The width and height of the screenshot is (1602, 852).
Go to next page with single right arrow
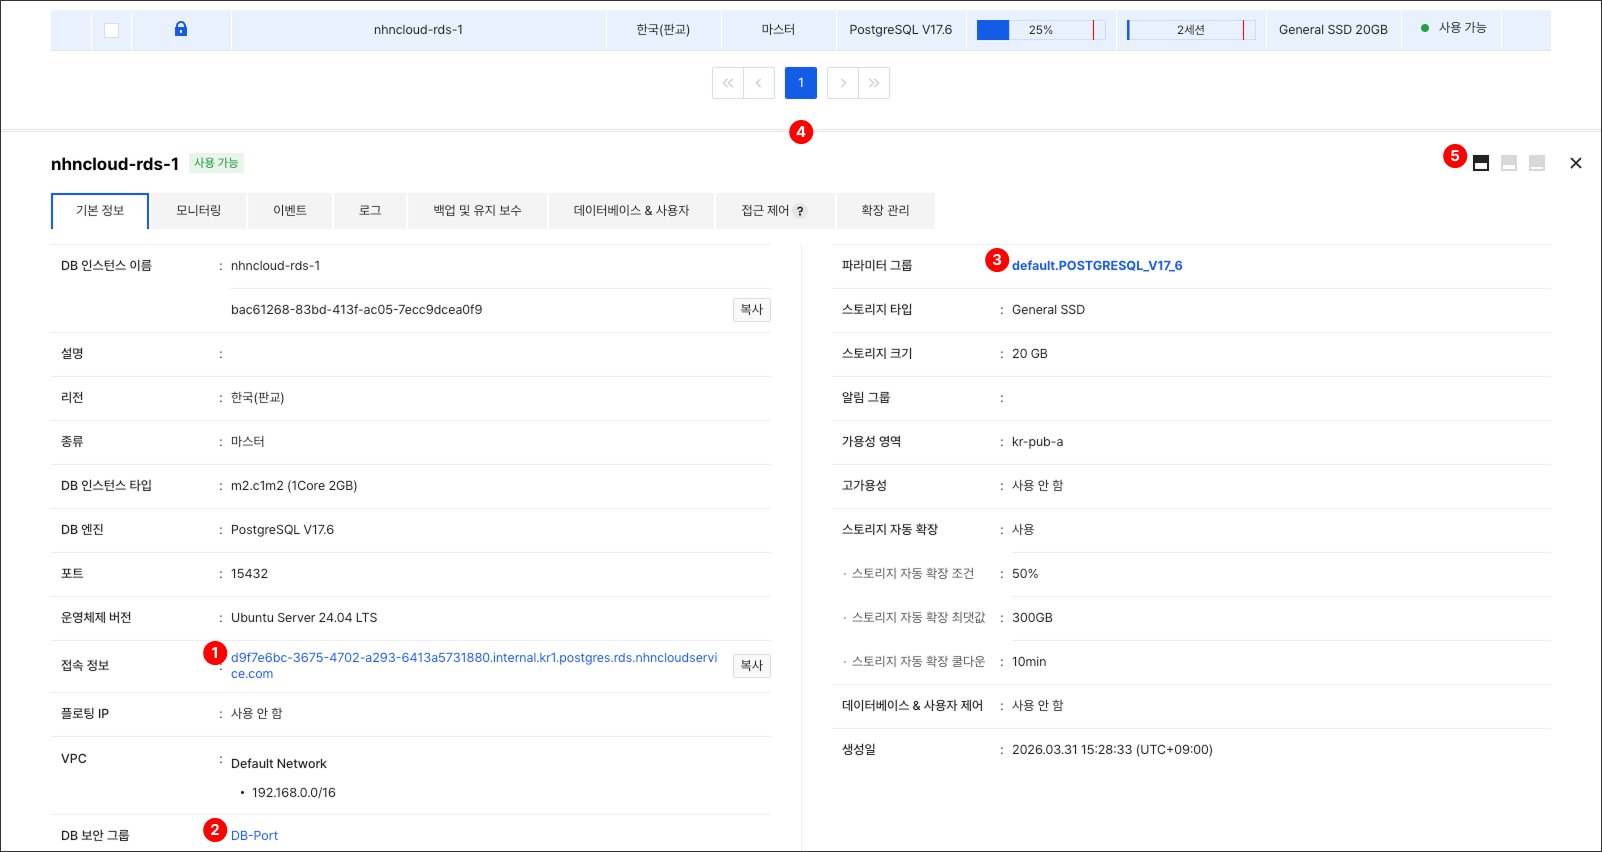843,83
